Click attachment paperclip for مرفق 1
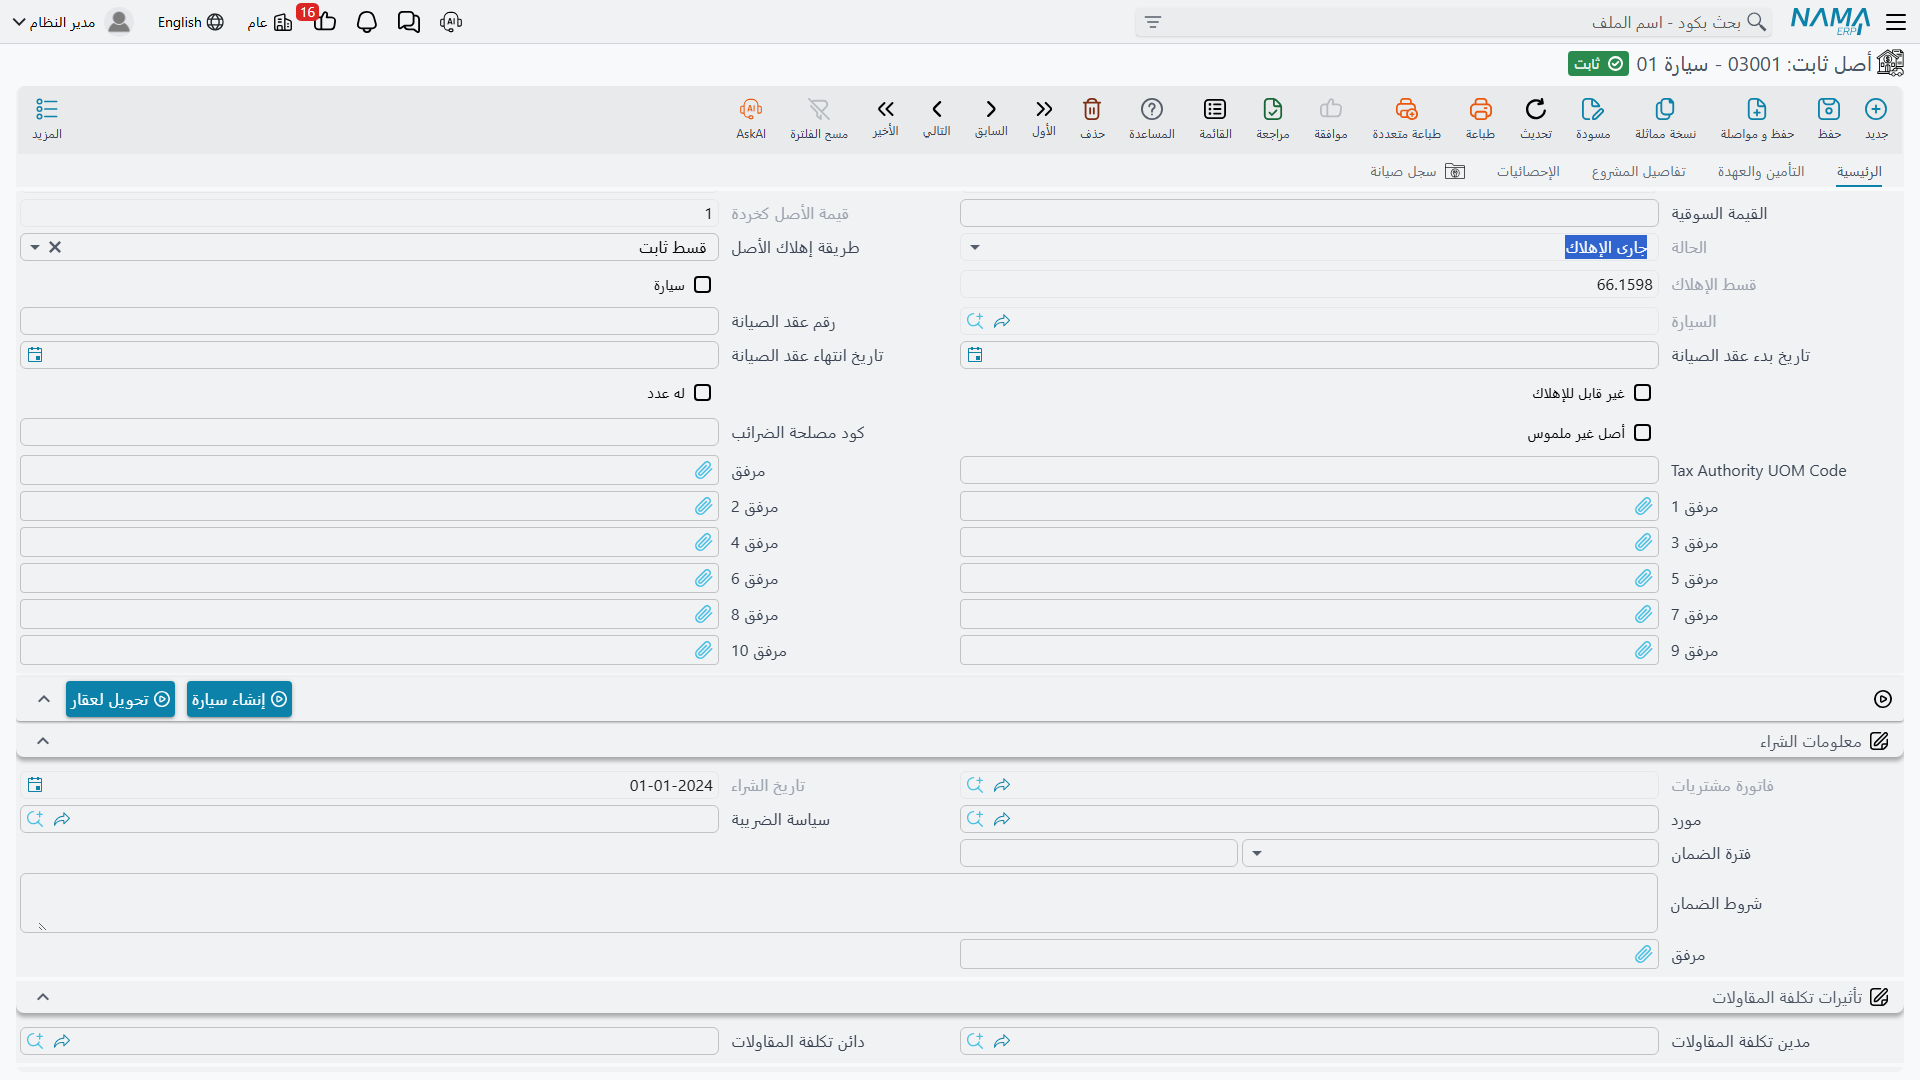This screenshot has height=1080, width=1920. click(x=1643, y=507)
